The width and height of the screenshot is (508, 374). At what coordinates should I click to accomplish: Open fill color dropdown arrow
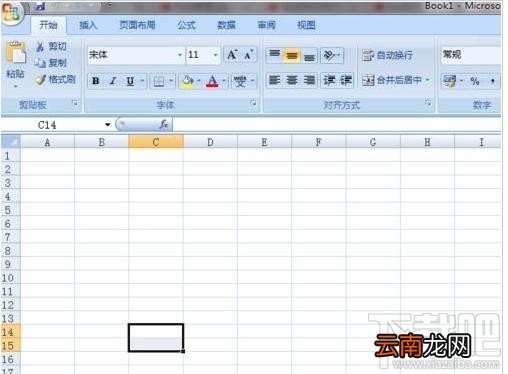(x=199, y=81)
